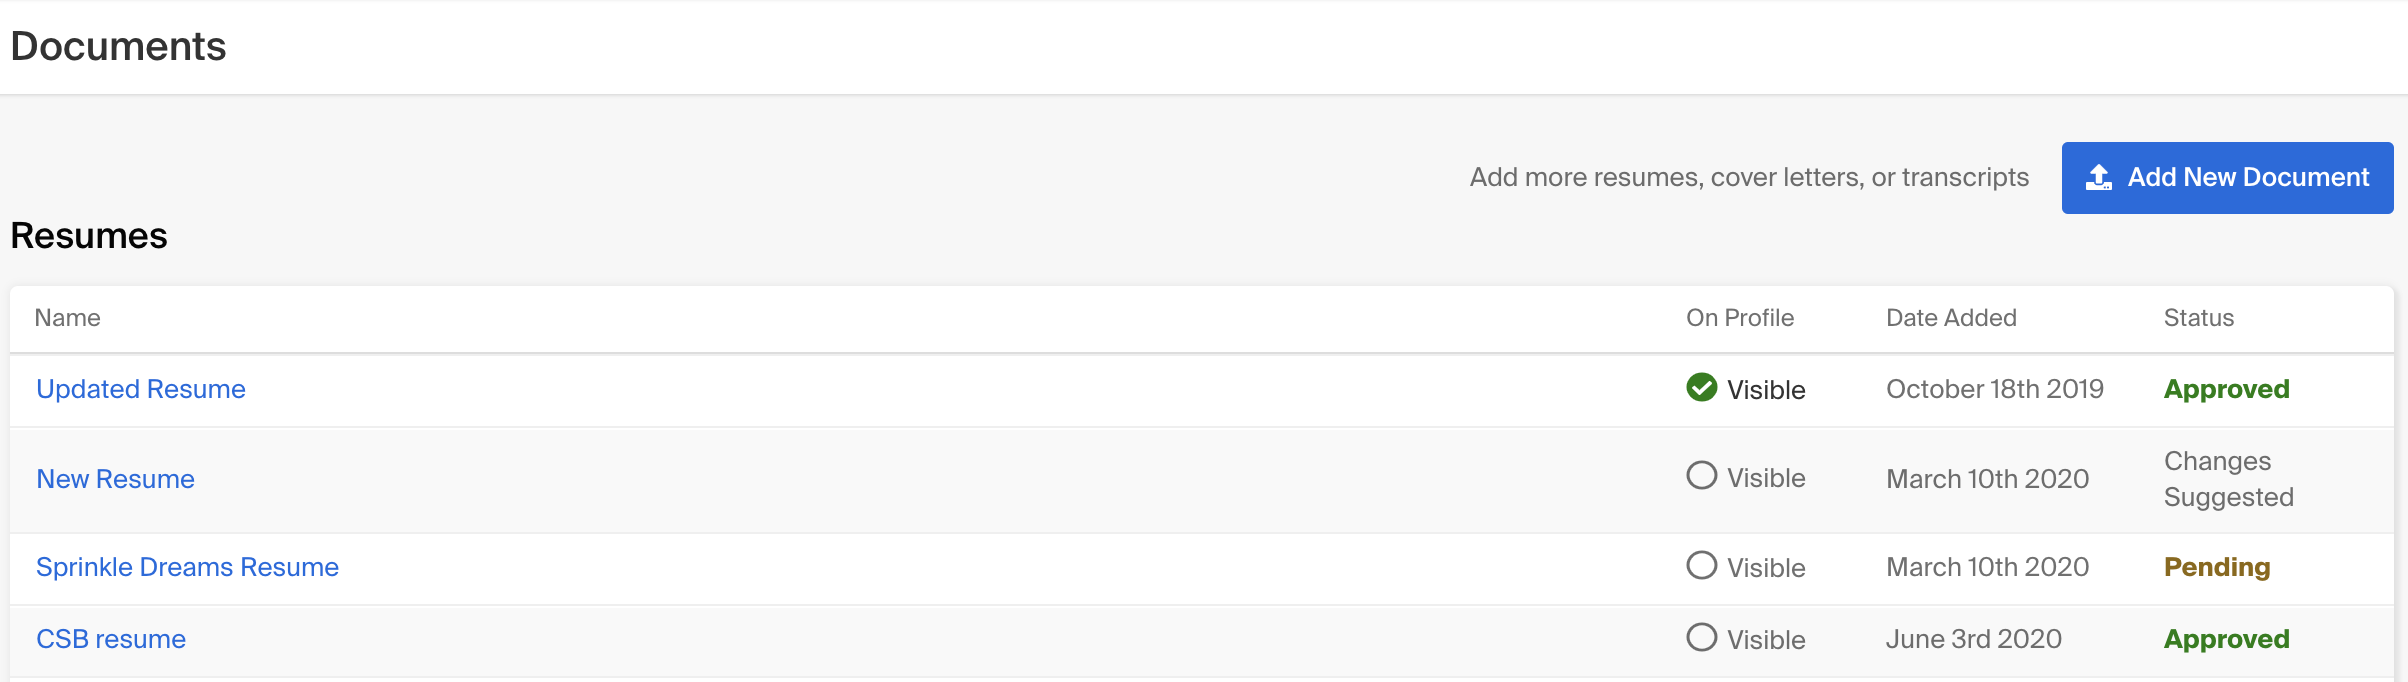Image resolution: width=2408 pixels, height=682 pixels.
Task: Open the Updated Resume link
Action: tap(141, 389)
